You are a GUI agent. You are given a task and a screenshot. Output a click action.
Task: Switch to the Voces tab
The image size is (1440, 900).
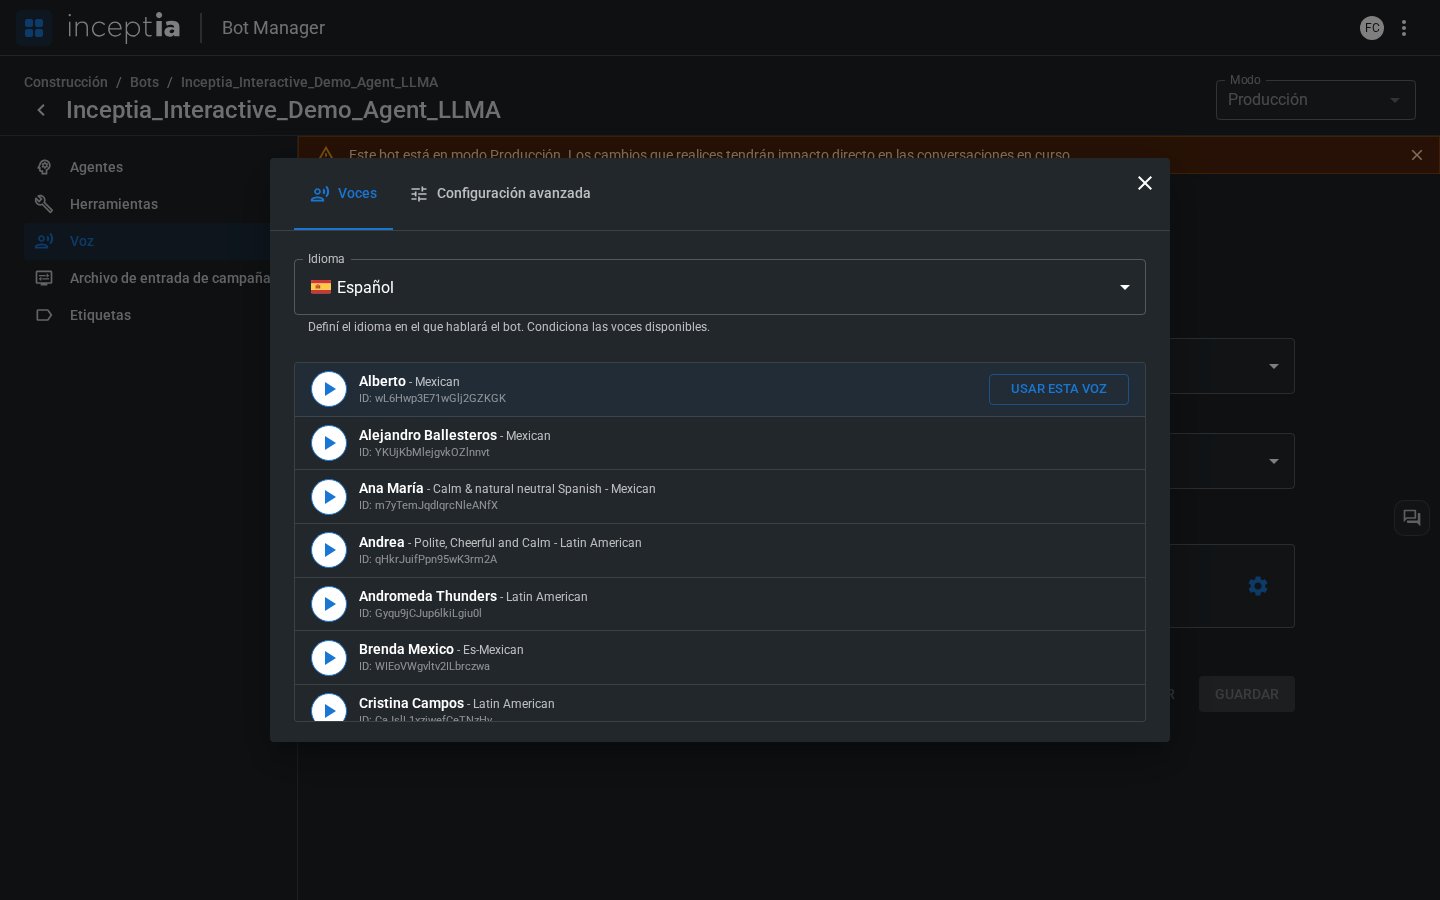click(x=343, y=194)
